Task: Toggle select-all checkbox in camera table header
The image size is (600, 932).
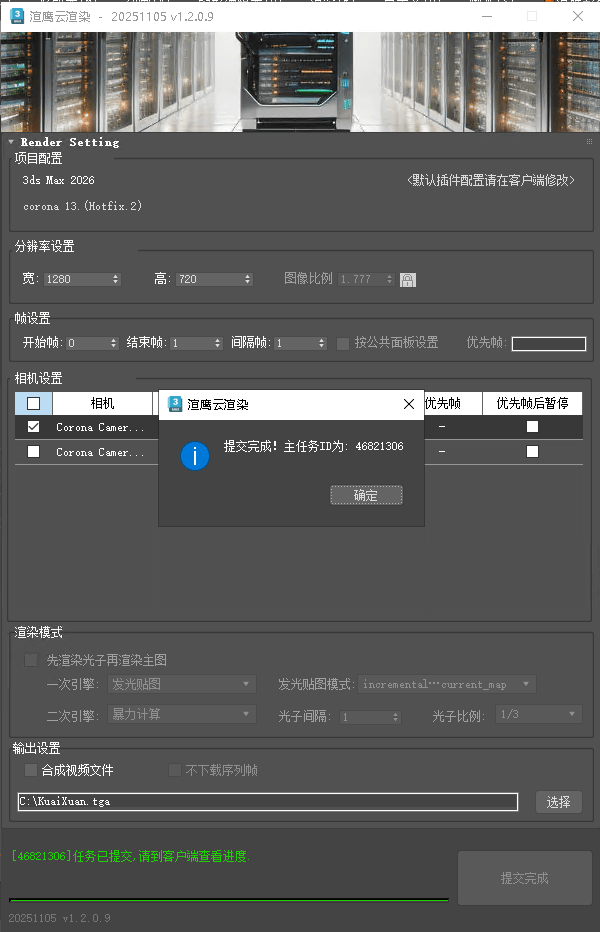Action: tap(34, 404)
